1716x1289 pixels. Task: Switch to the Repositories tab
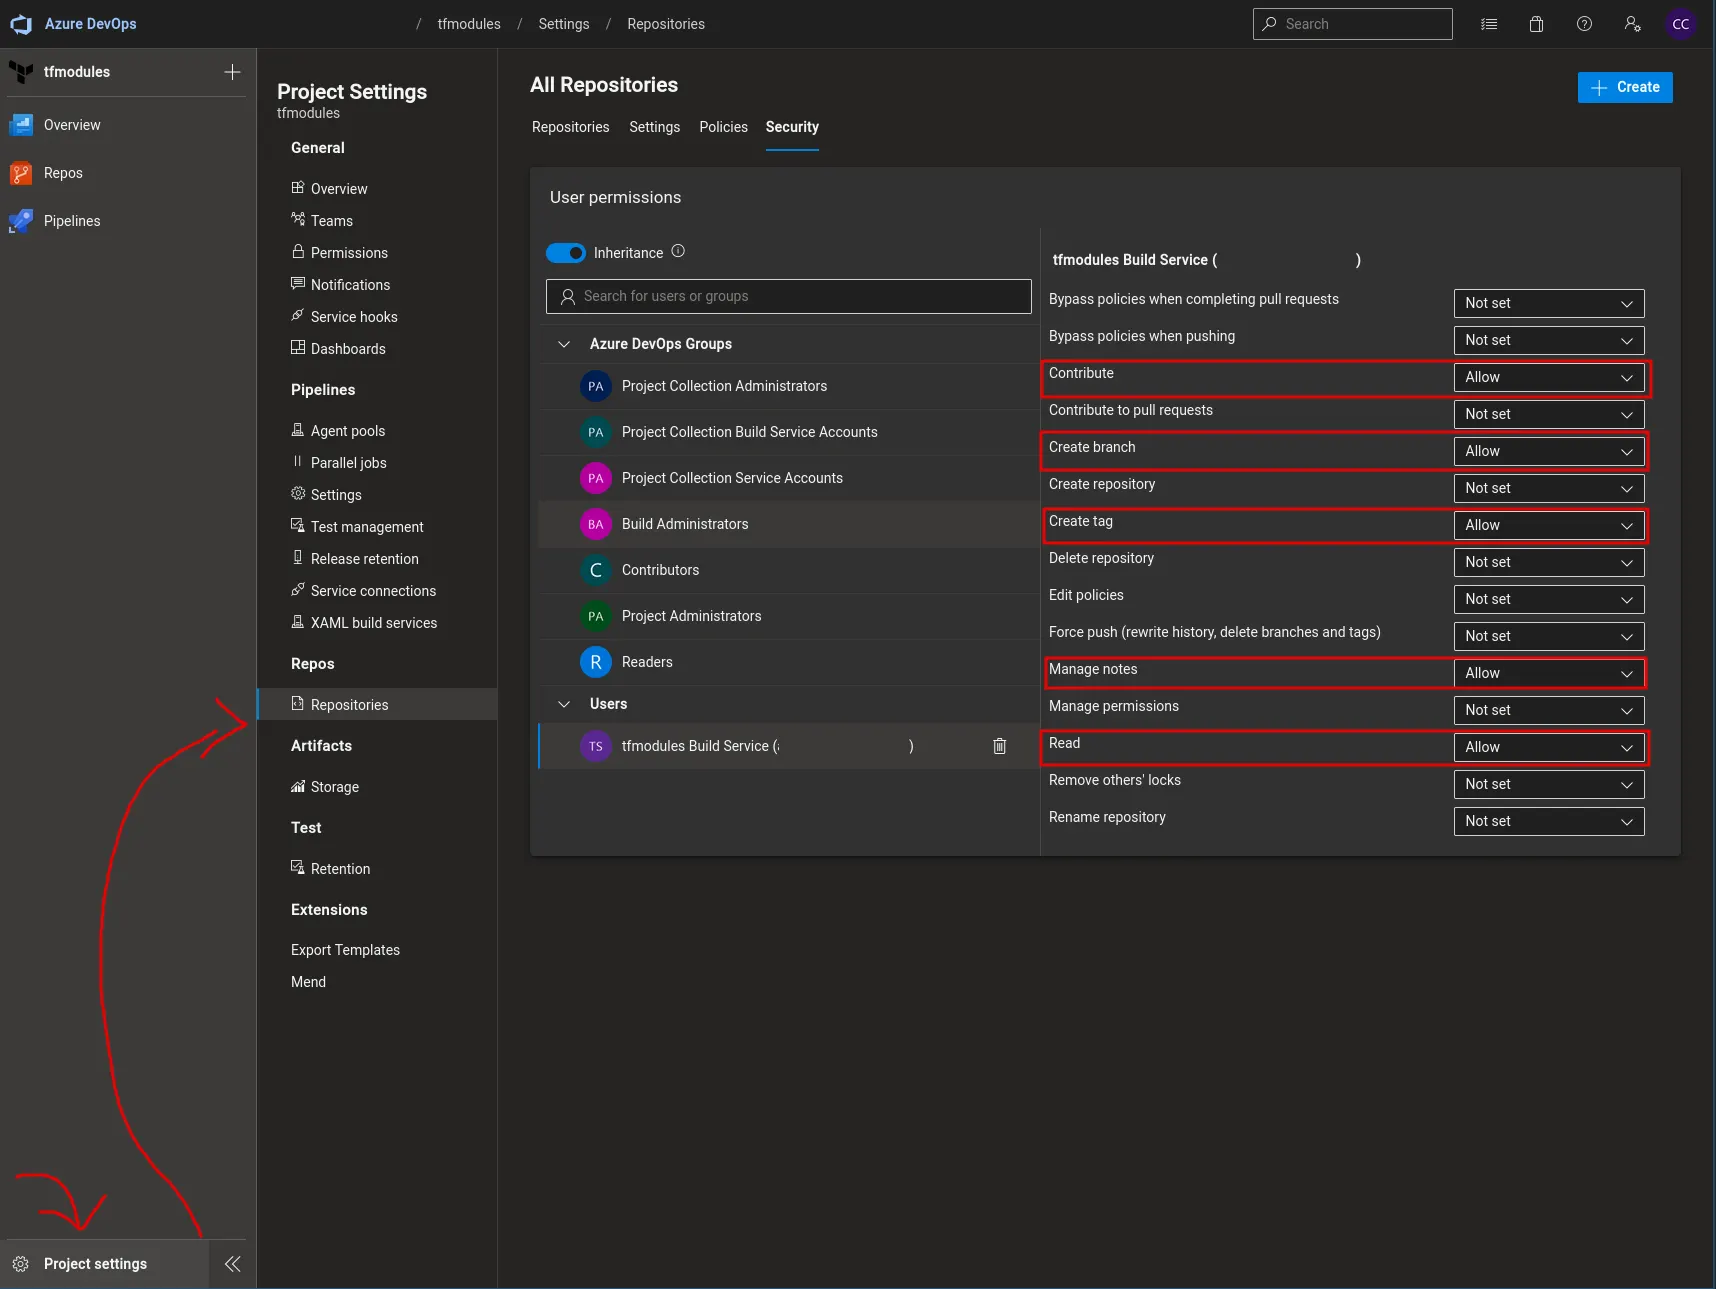coord(570,127)
